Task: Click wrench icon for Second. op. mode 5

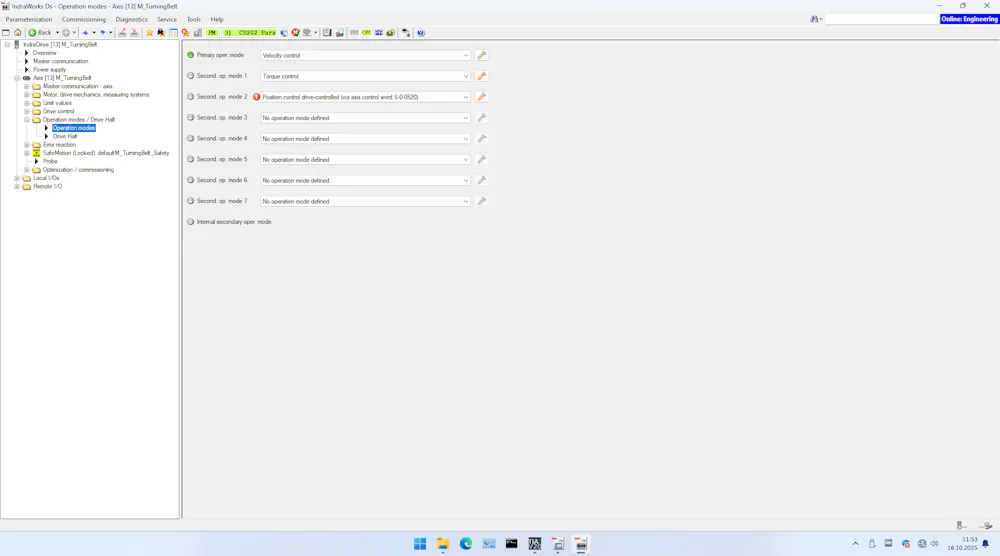Action: (x=482, y=159)
